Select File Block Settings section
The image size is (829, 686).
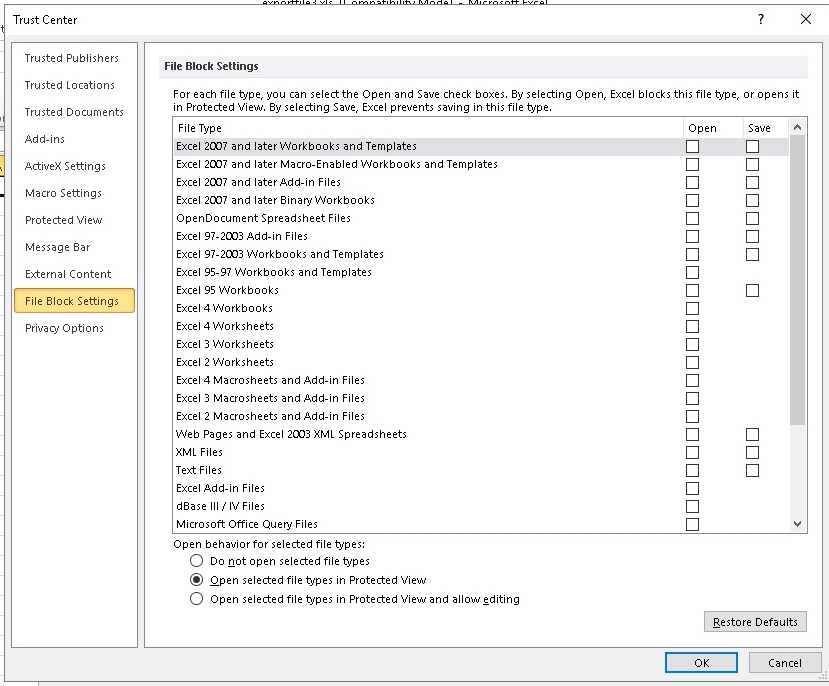pos(75,301)
